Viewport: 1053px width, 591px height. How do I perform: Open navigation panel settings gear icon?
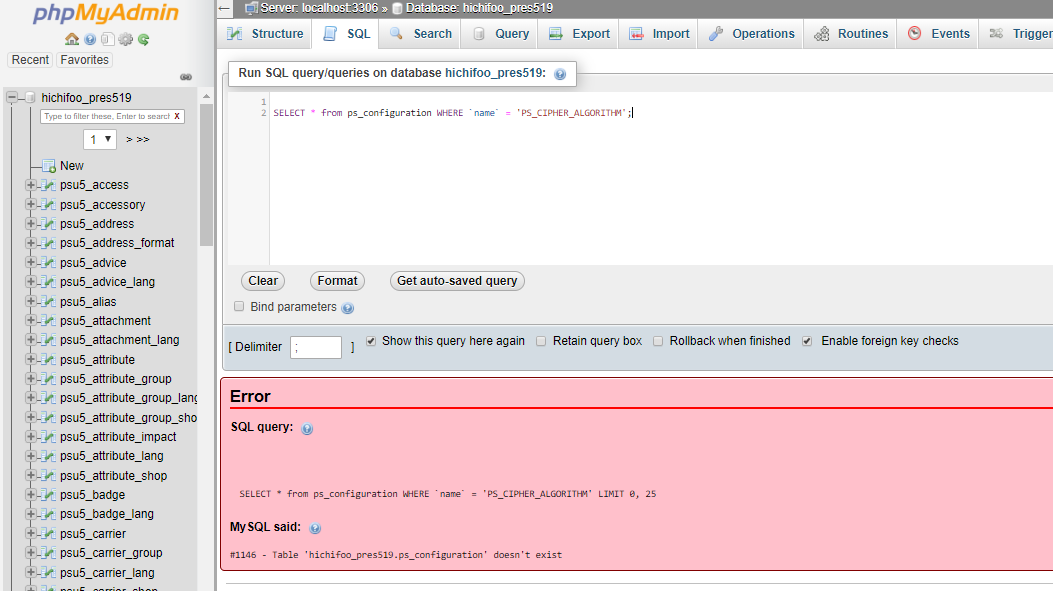coord(125,39)
